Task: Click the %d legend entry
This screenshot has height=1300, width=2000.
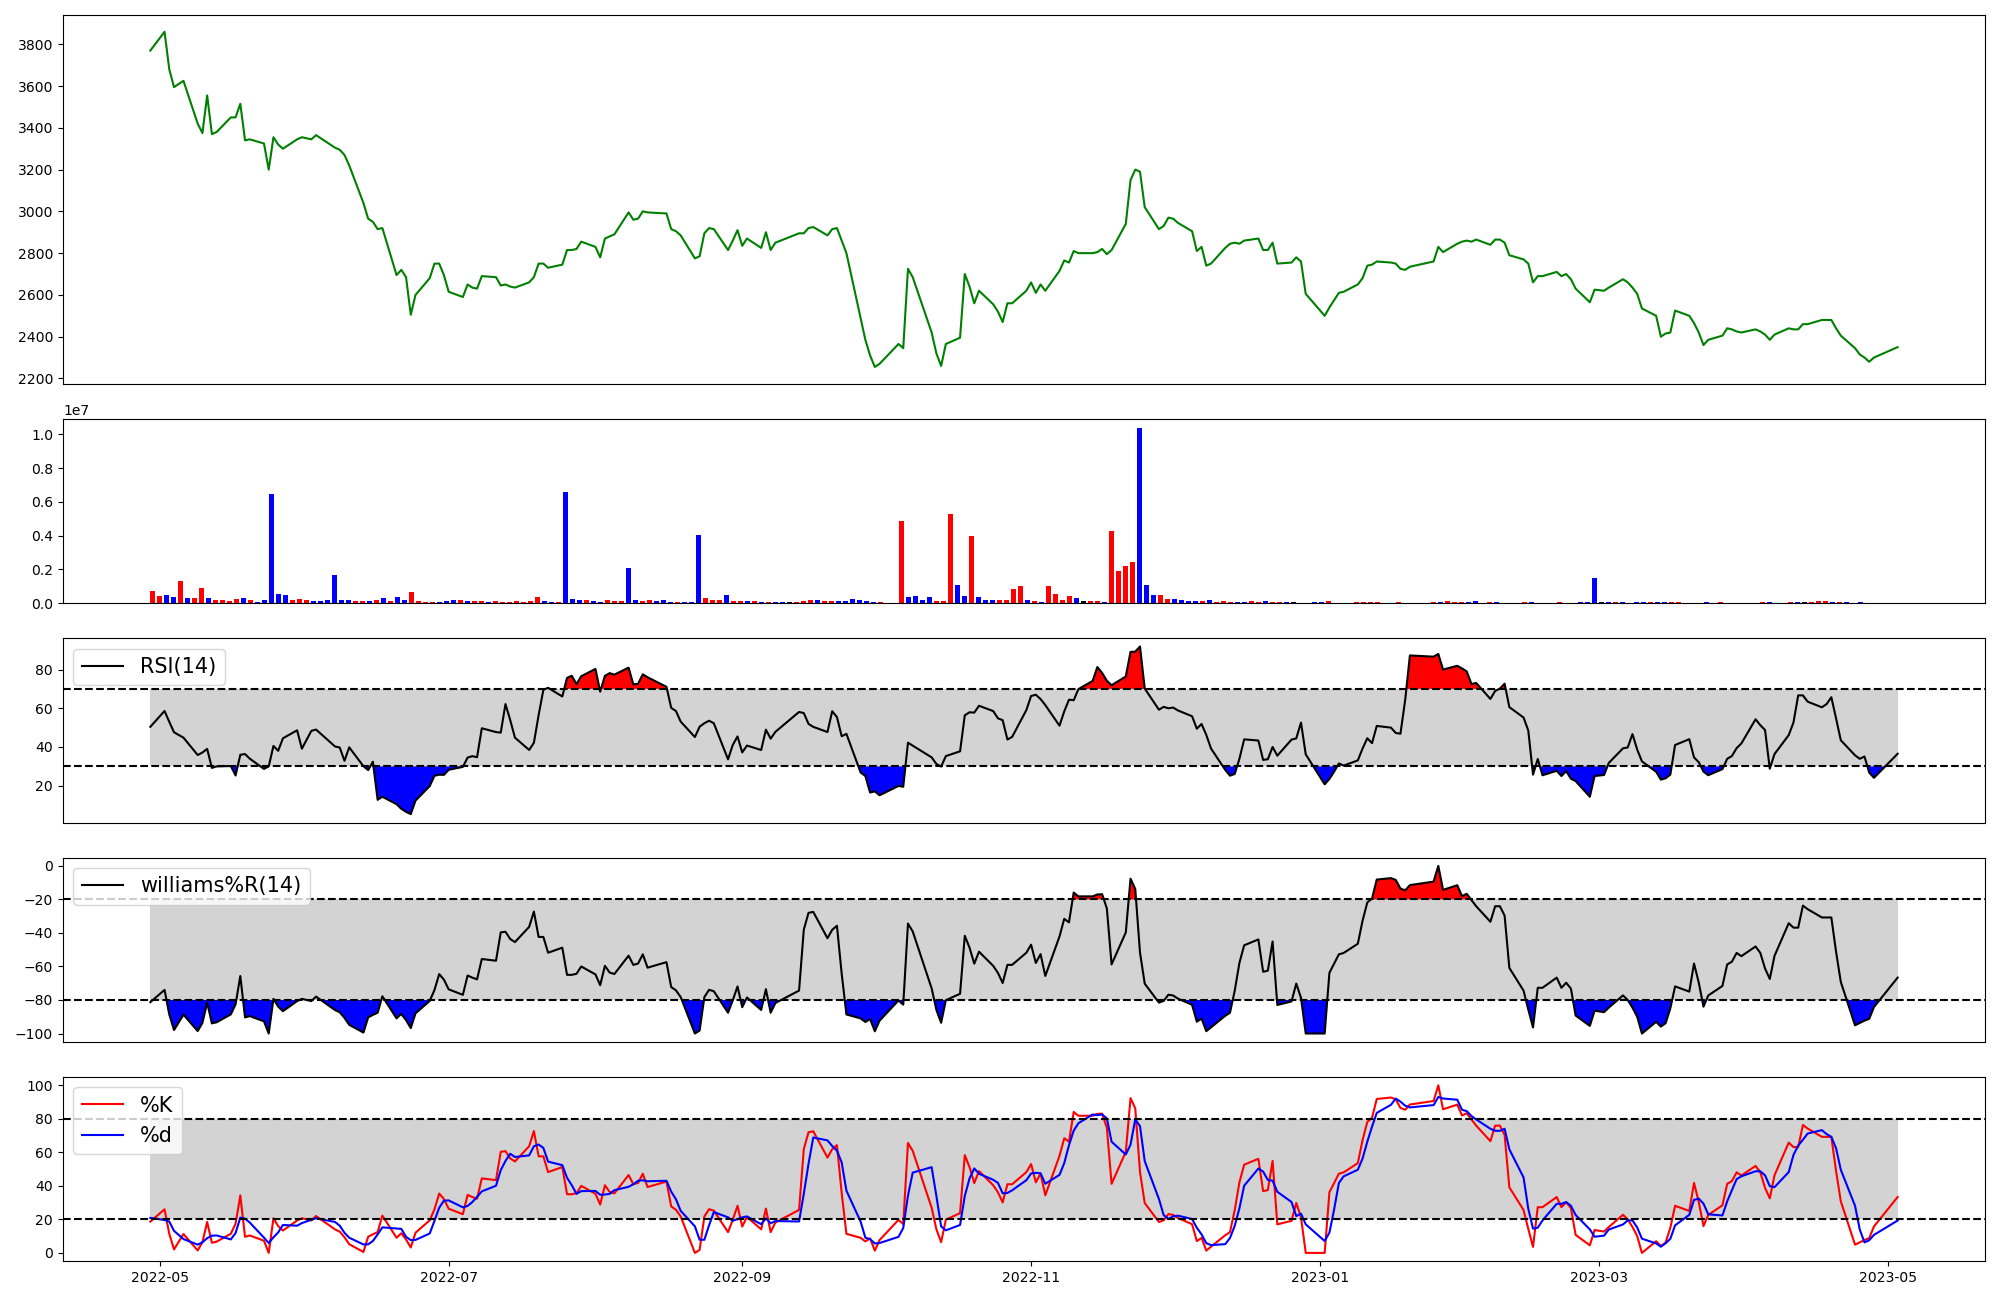Action: click(156, 1135)
